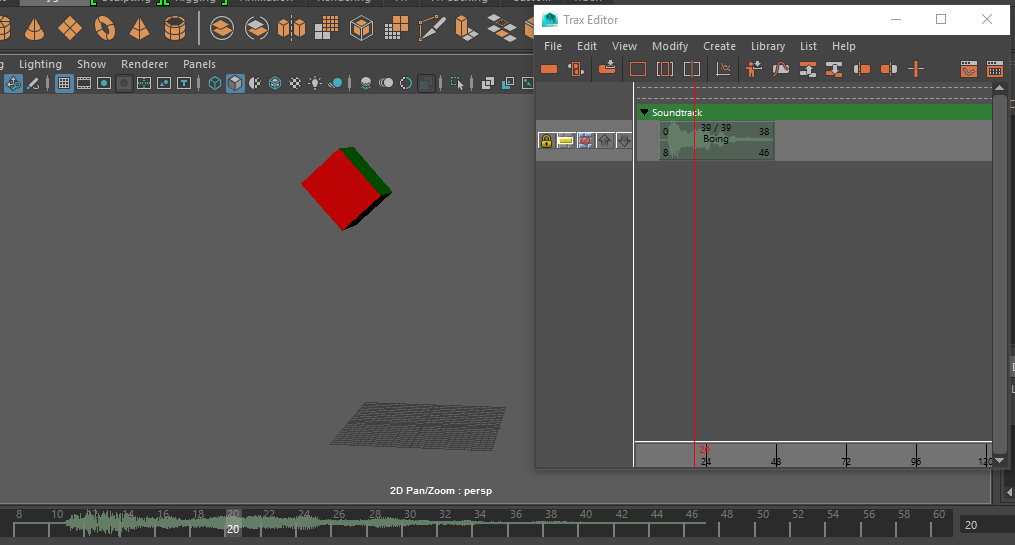The image size is (1015, 545).
Task: Open the Trax Editor Modify menu
Action: click(670, 46)
